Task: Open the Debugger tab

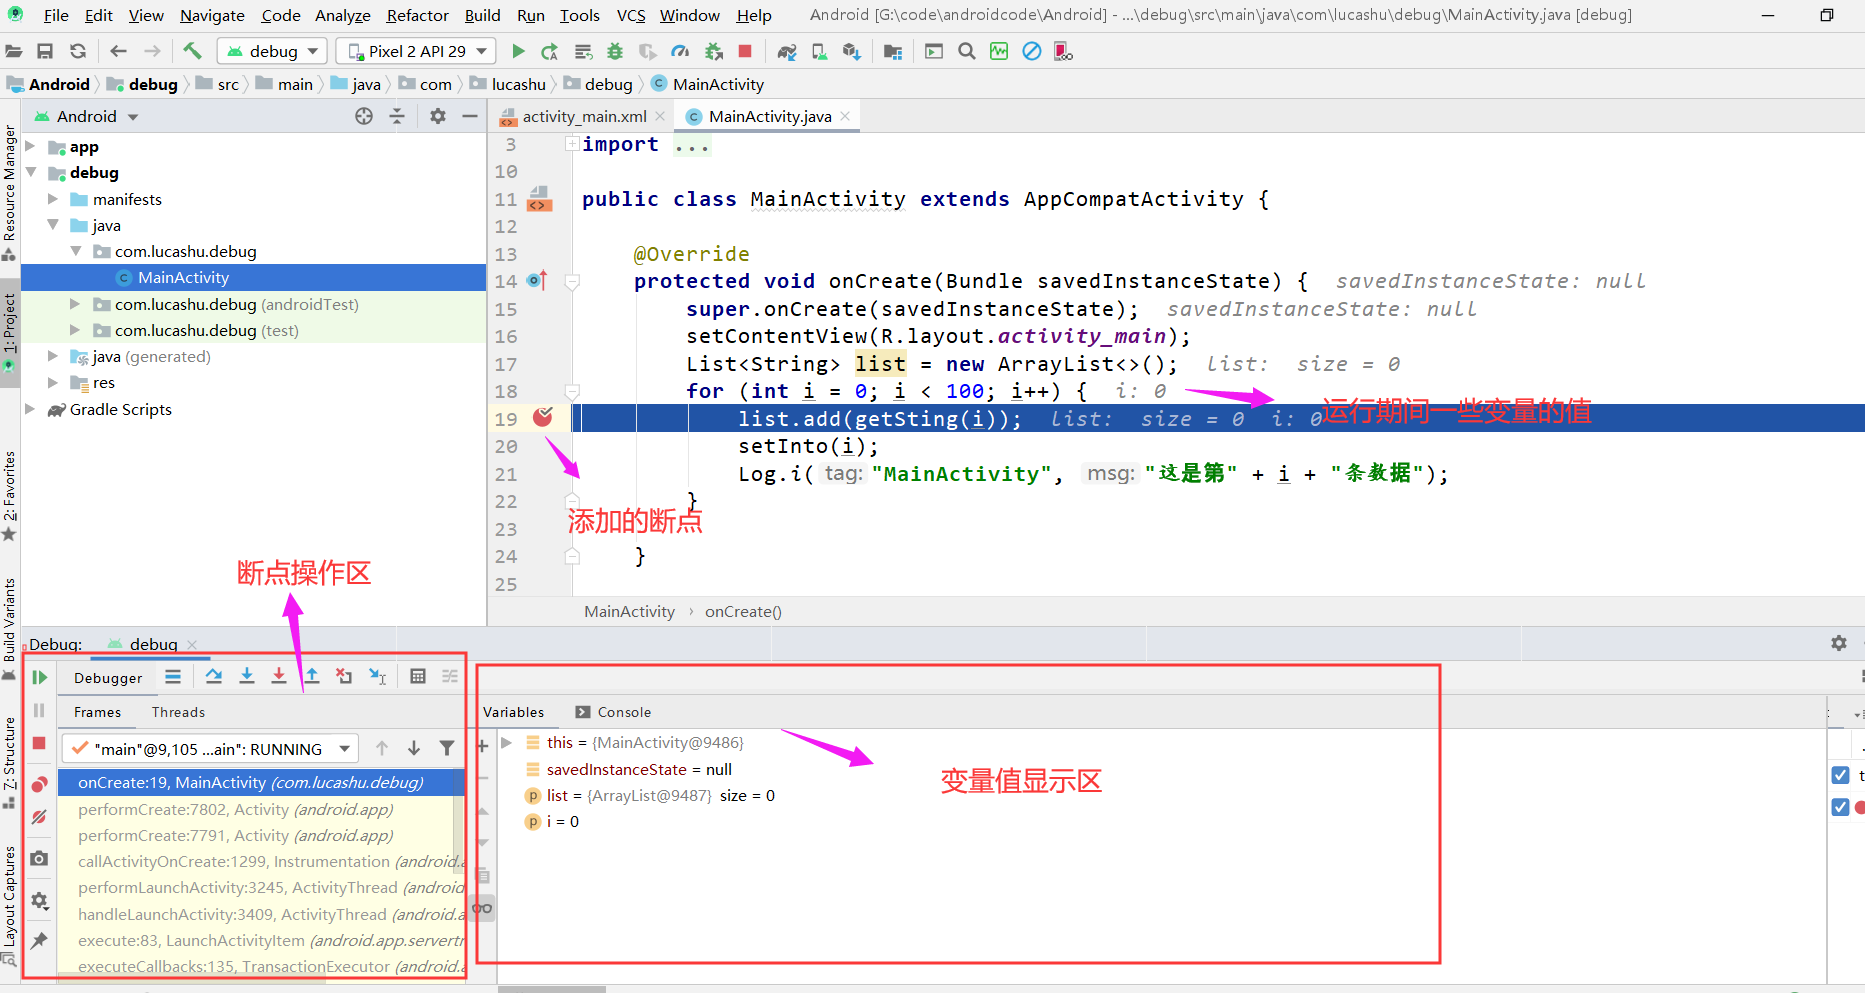Action: [108, 678]
